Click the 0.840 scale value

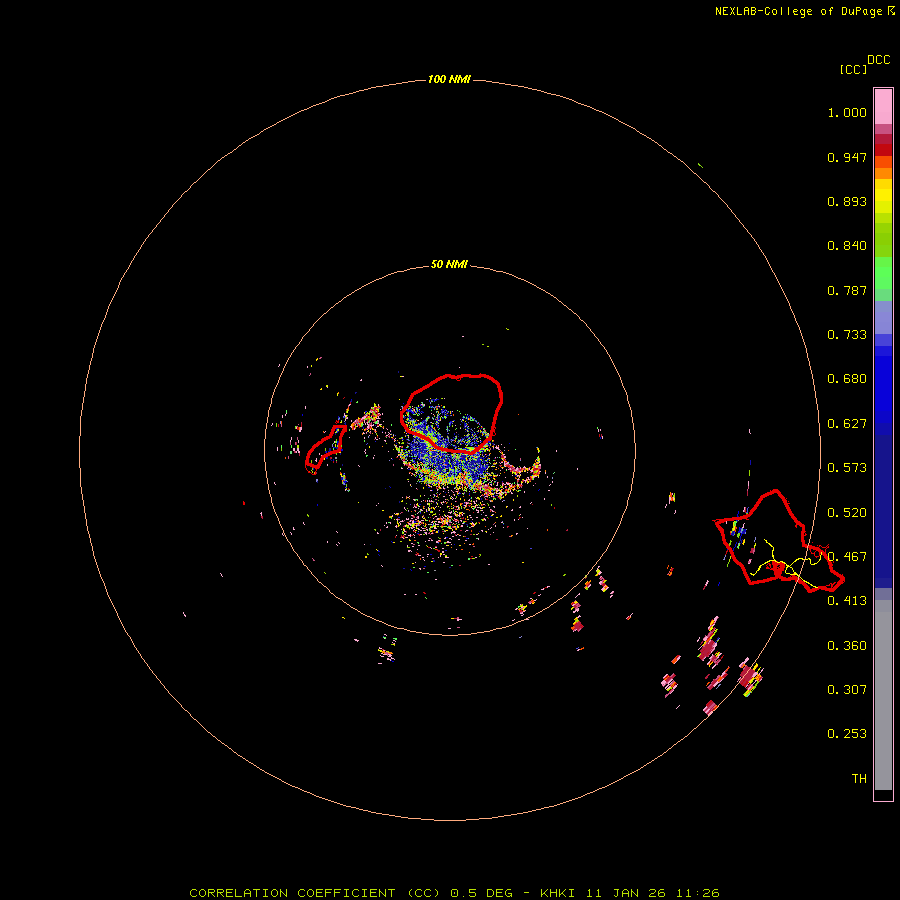point(847,246)
